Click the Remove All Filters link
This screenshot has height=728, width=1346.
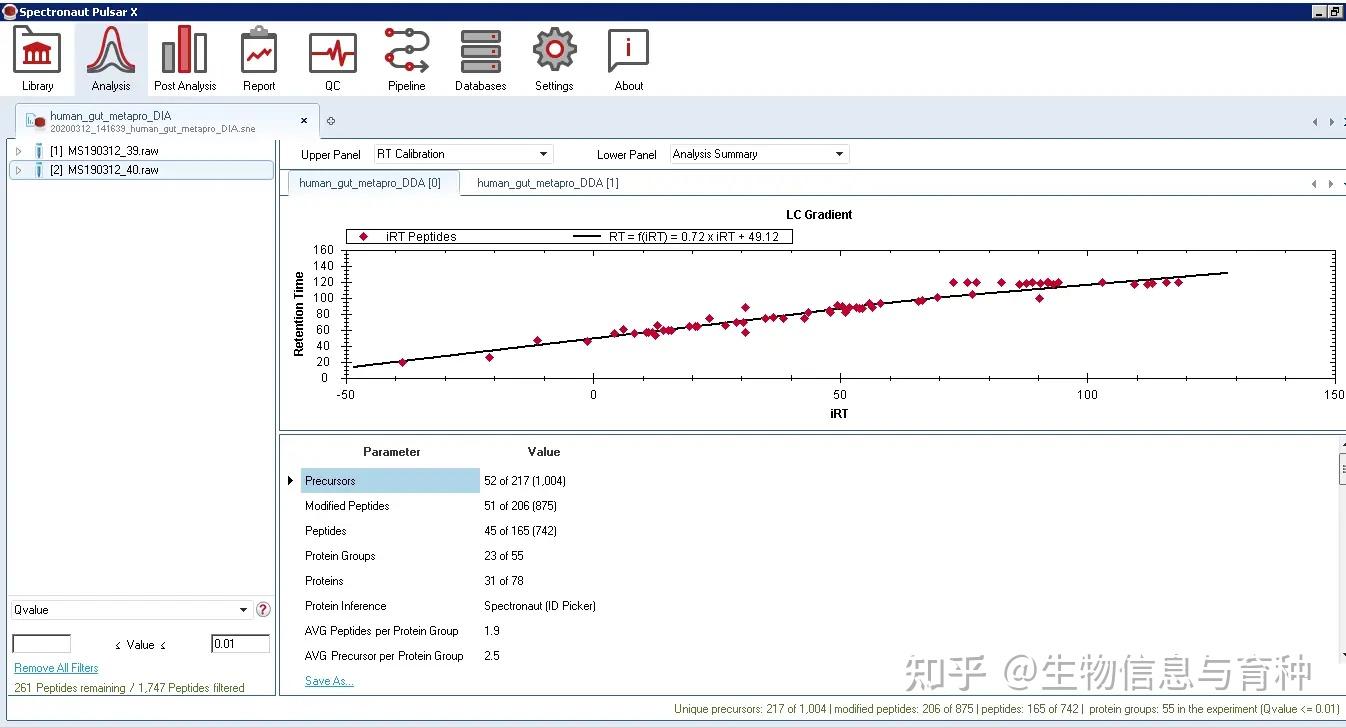pyautogui.click(x=55, y=667)
